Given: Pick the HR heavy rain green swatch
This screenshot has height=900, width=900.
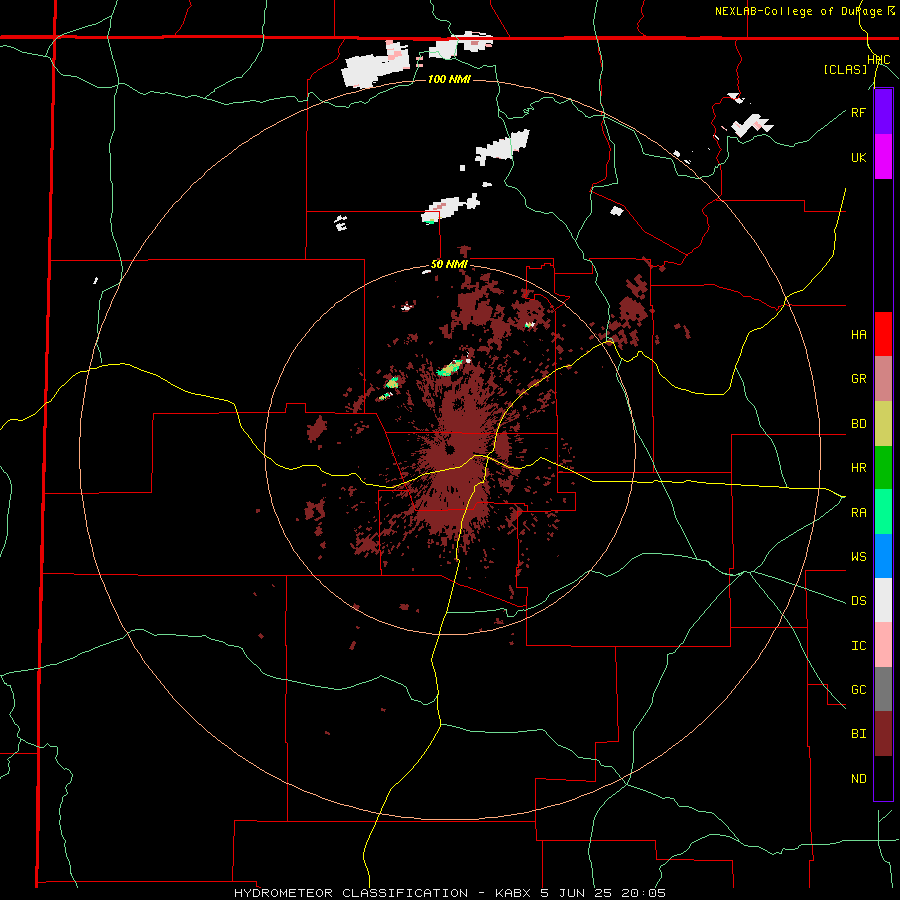Looking at the screenshot, I should coord(883,468).
